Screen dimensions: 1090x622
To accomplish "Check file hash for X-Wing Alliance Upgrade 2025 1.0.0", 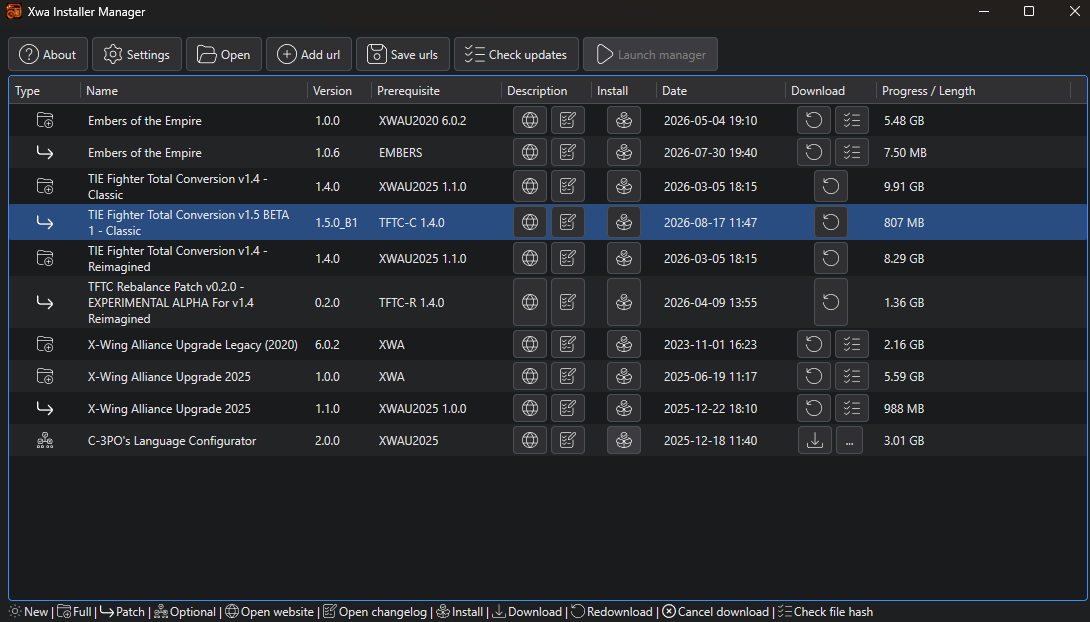I will (852, 376).
